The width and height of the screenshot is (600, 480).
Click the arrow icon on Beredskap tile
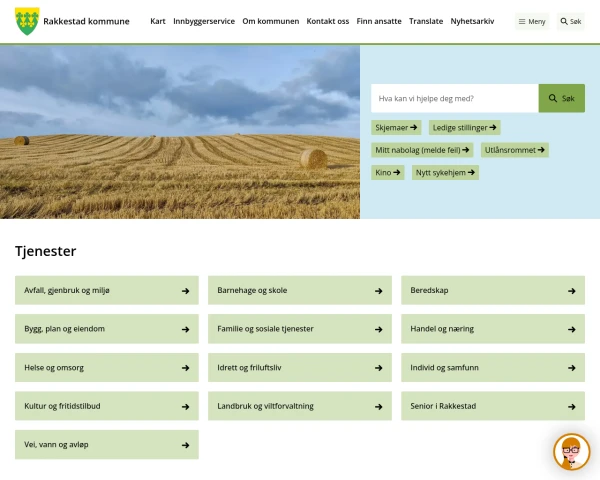pos(571,291)
